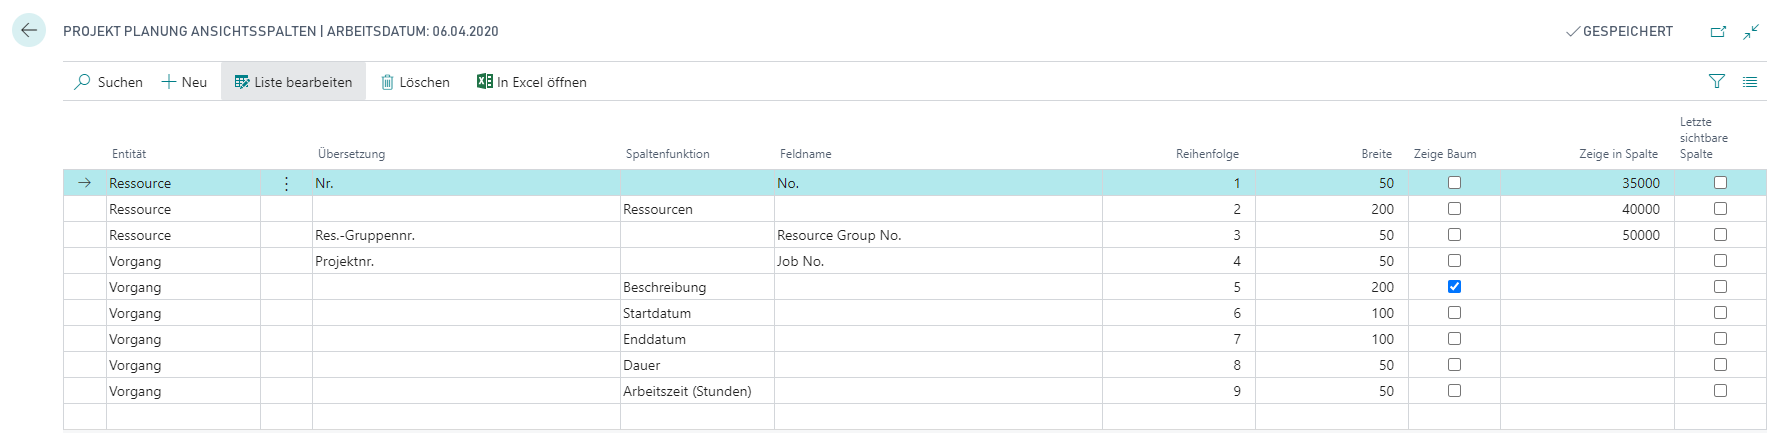
Task: Enable Letzte sichtbare Spalte for Enddatum row
Action: [1720, 339]
